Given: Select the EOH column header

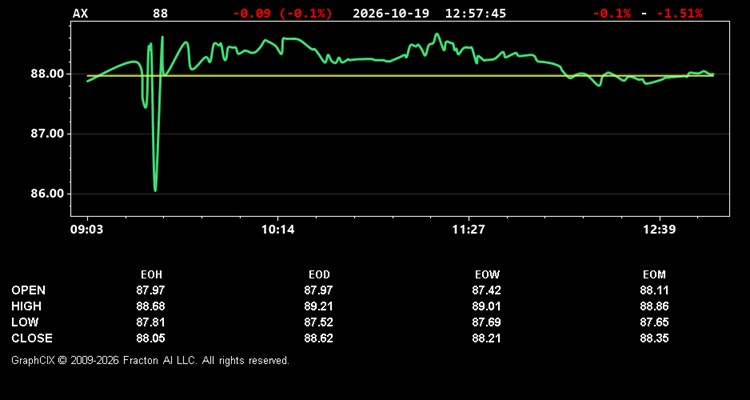Looking at the screenshot, I should 151,275.
